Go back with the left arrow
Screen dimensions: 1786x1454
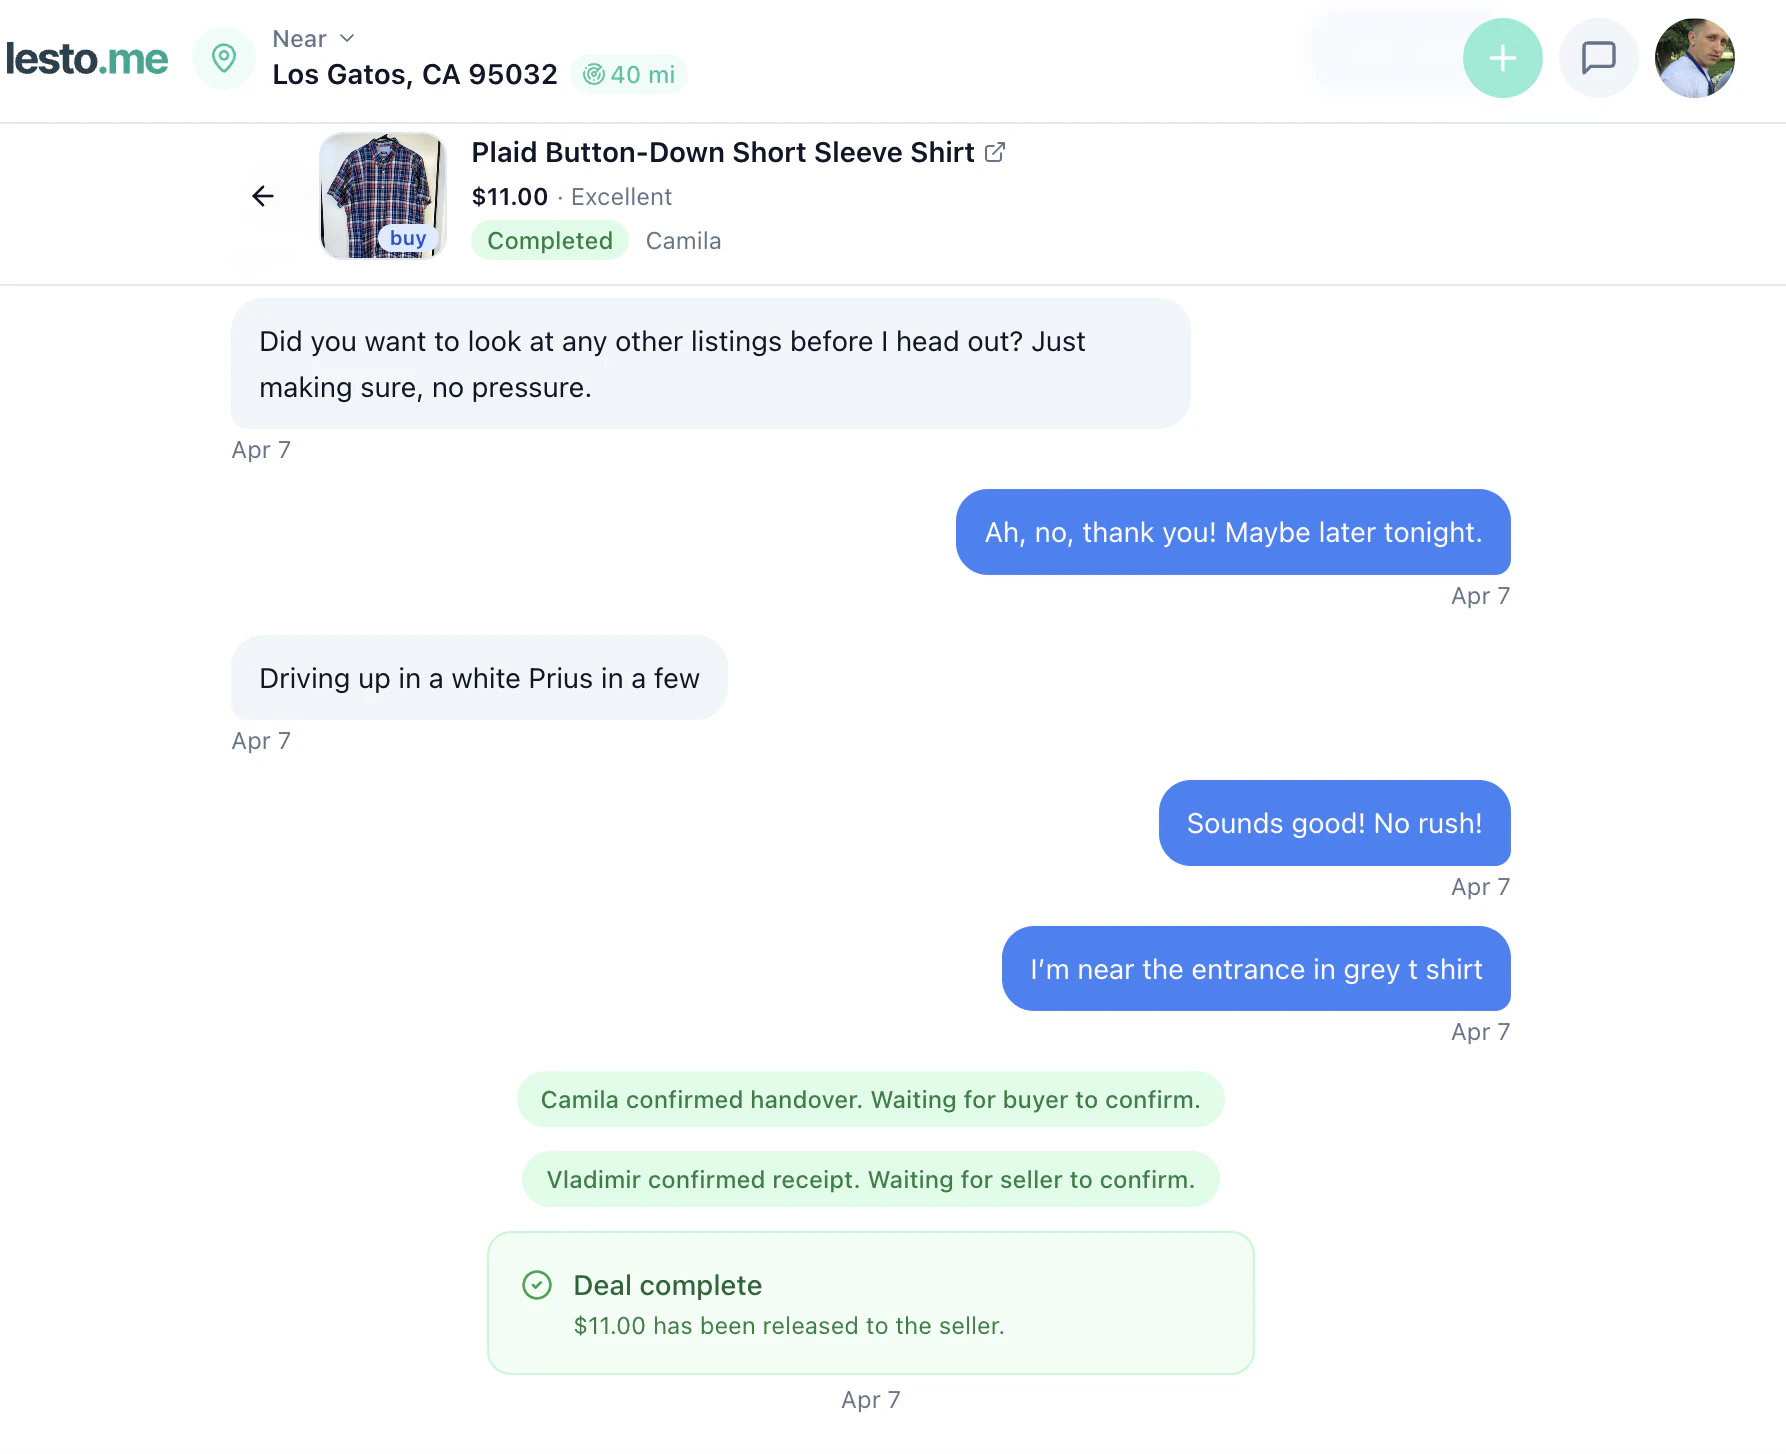point(263,196)
